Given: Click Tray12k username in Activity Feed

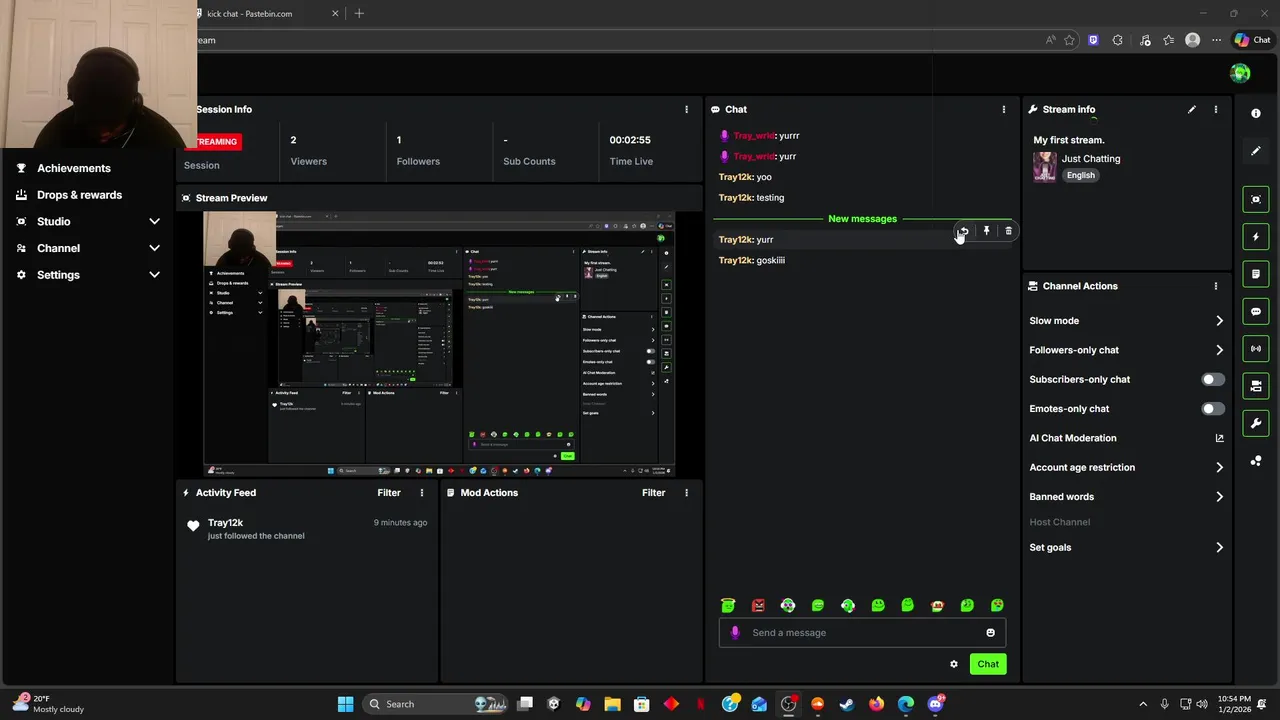Looking at the screenshot, I should [226, 523].
